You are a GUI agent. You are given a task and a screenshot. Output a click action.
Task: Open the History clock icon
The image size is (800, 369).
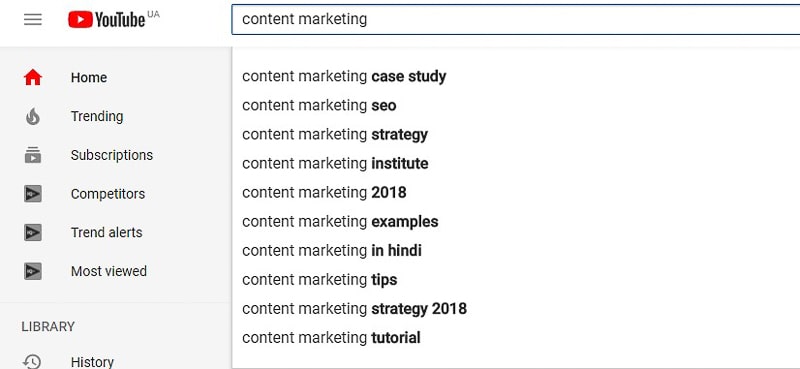click(33, 361)
